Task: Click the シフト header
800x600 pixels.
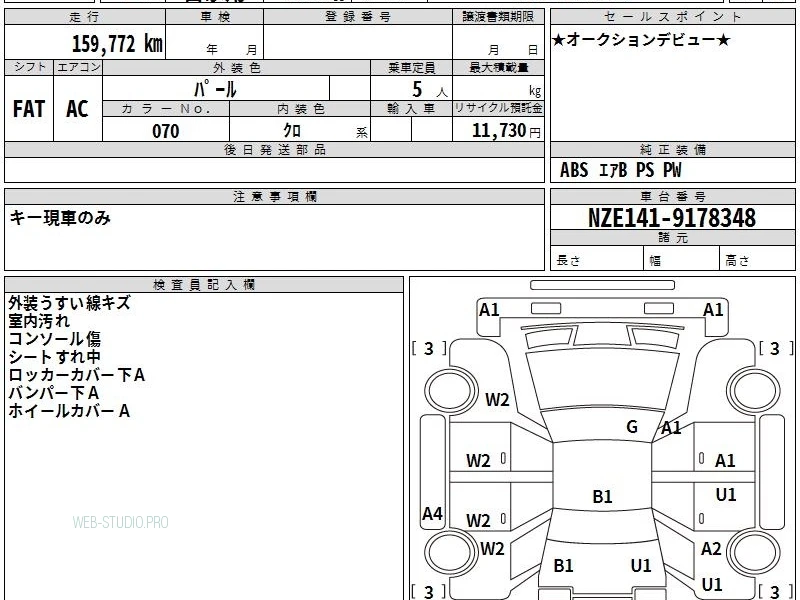Action: [29, 67]
